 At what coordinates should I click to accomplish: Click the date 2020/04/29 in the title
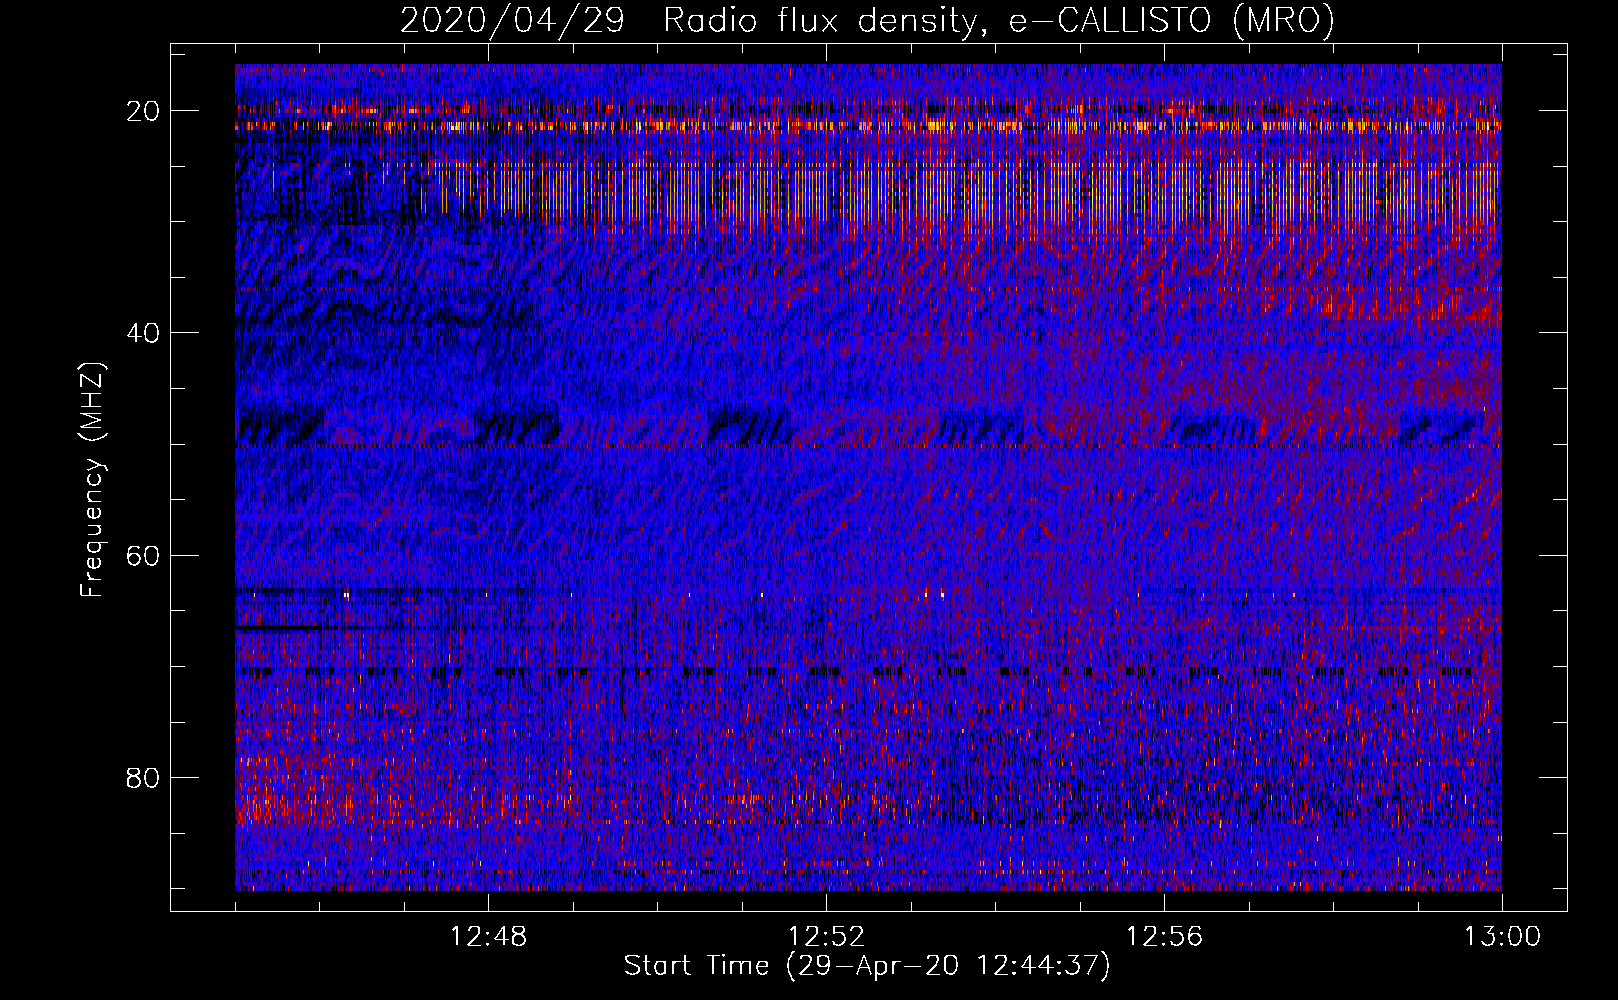(512, 21)
